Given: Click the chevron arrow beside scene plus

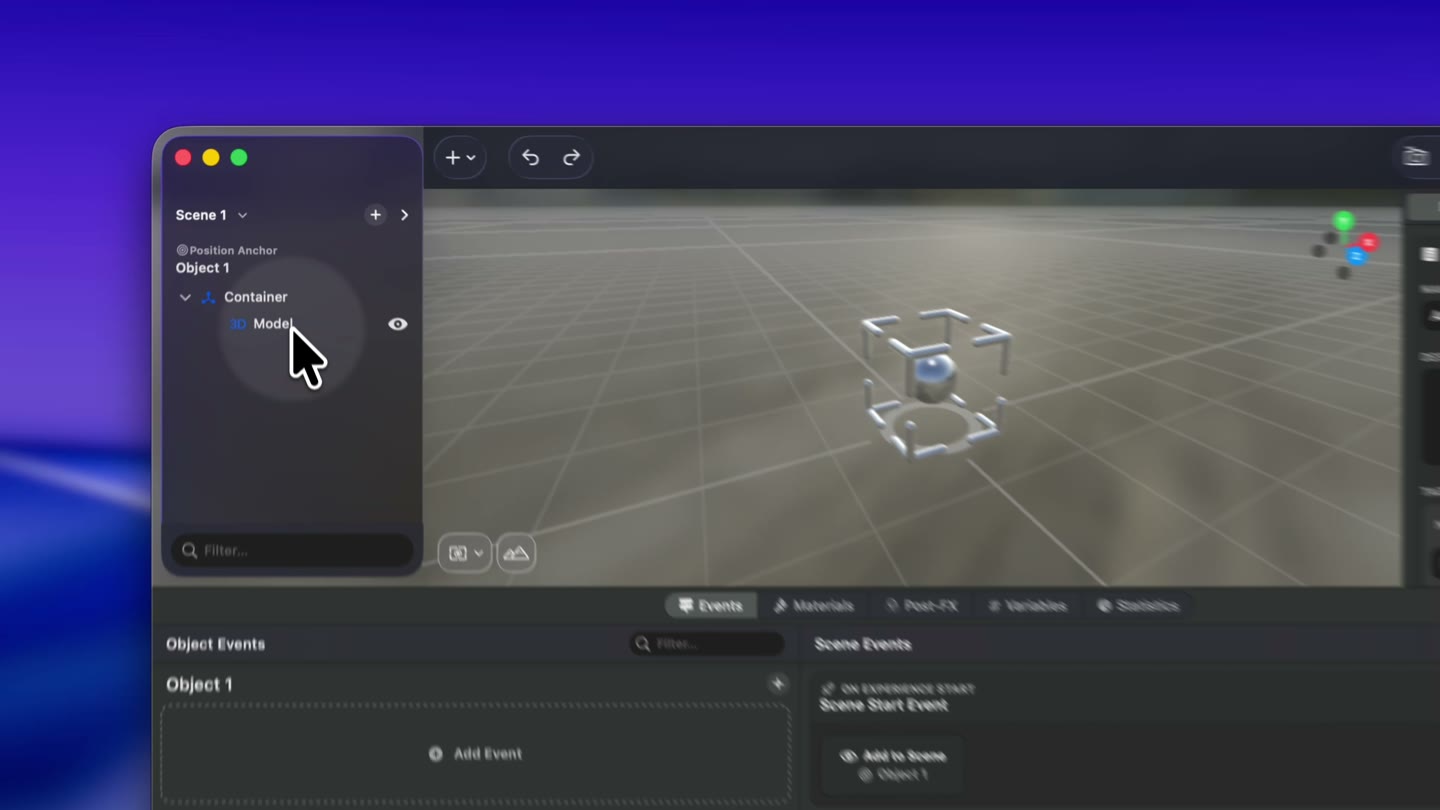Looking at the screenshot, I should click(404, 215).
